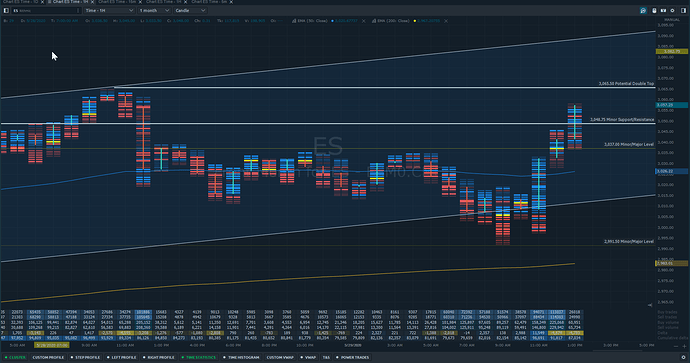Click the trading panel icon beside the gear

663,11
